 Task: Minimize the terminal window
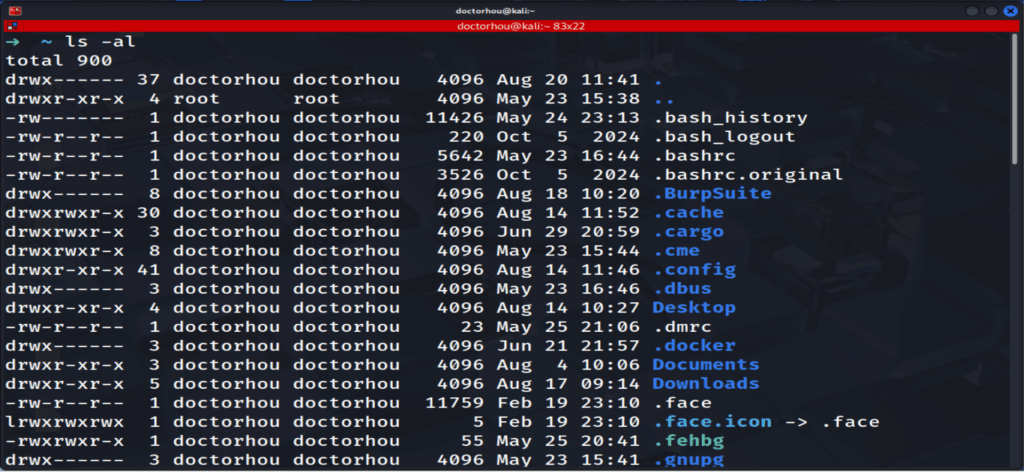(972, 11)
